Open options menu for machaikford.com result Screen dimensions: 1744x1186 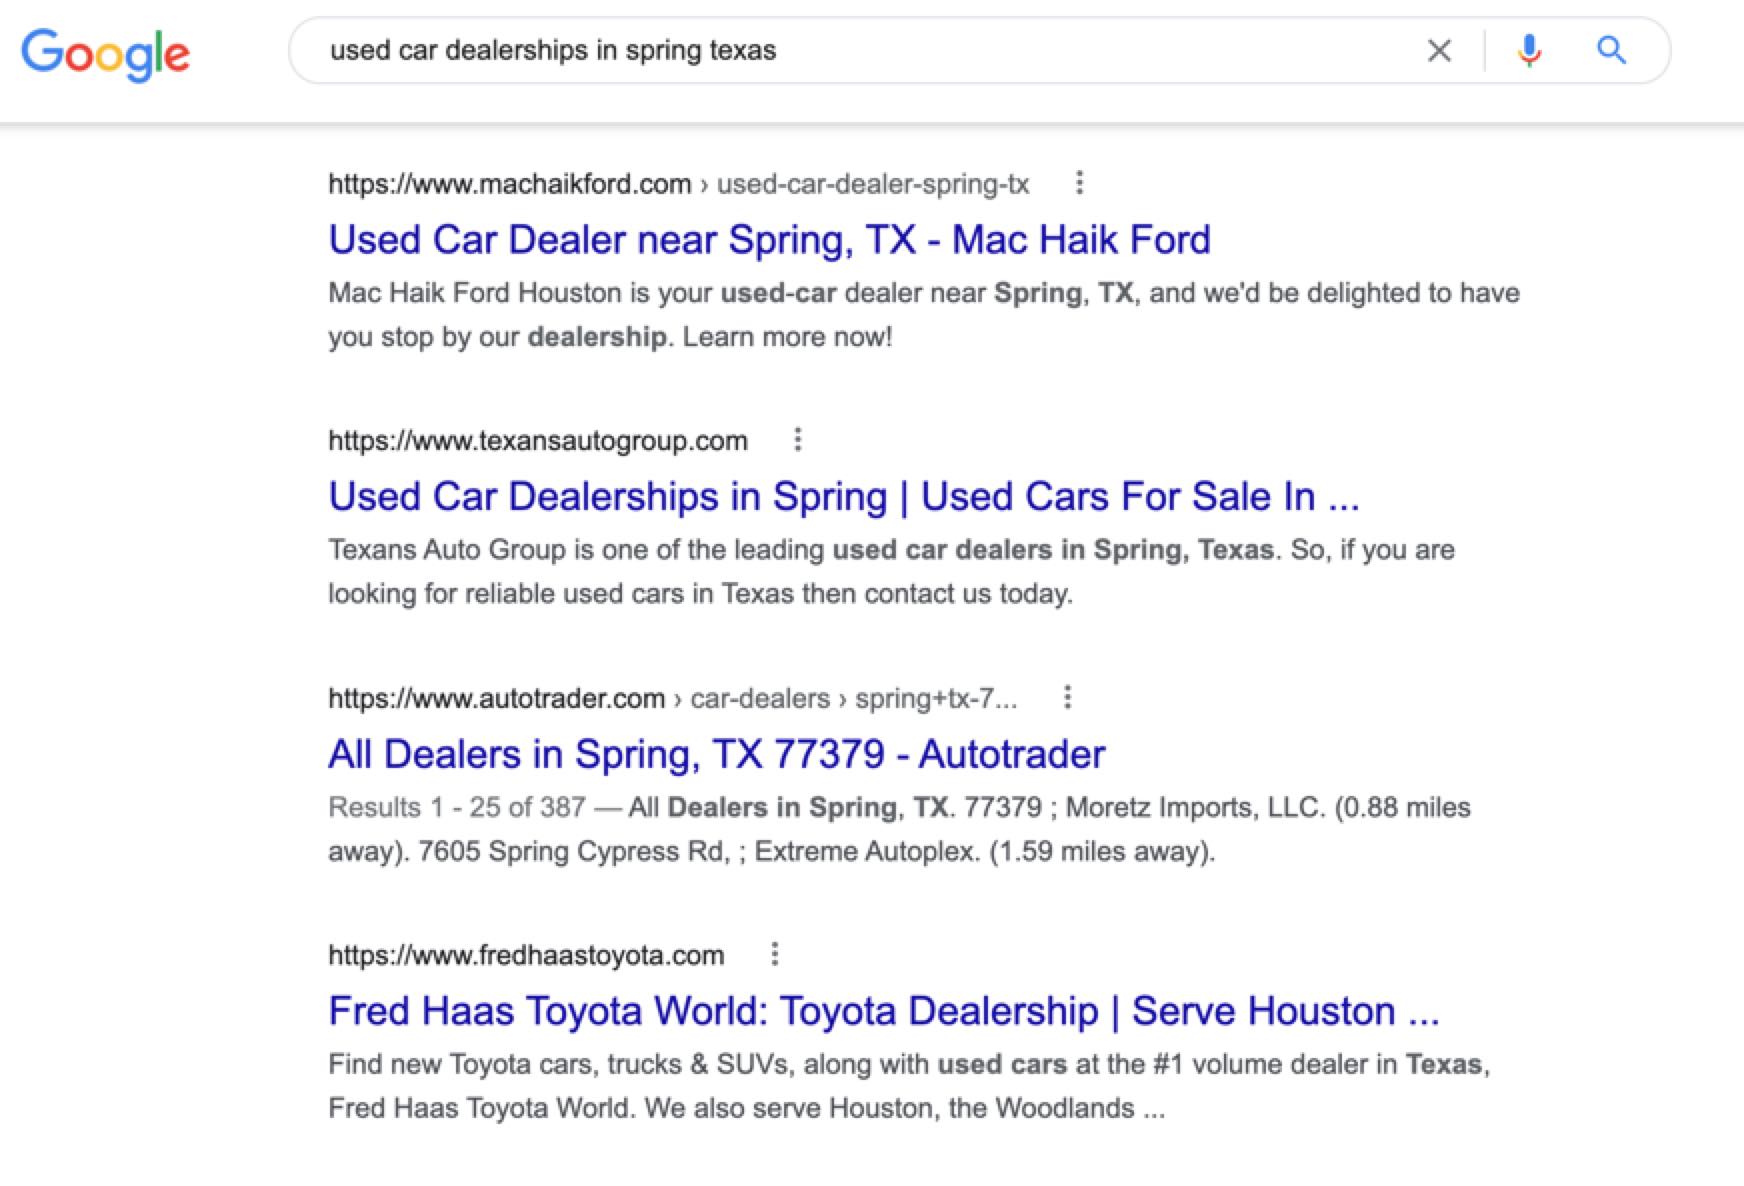1079,183
